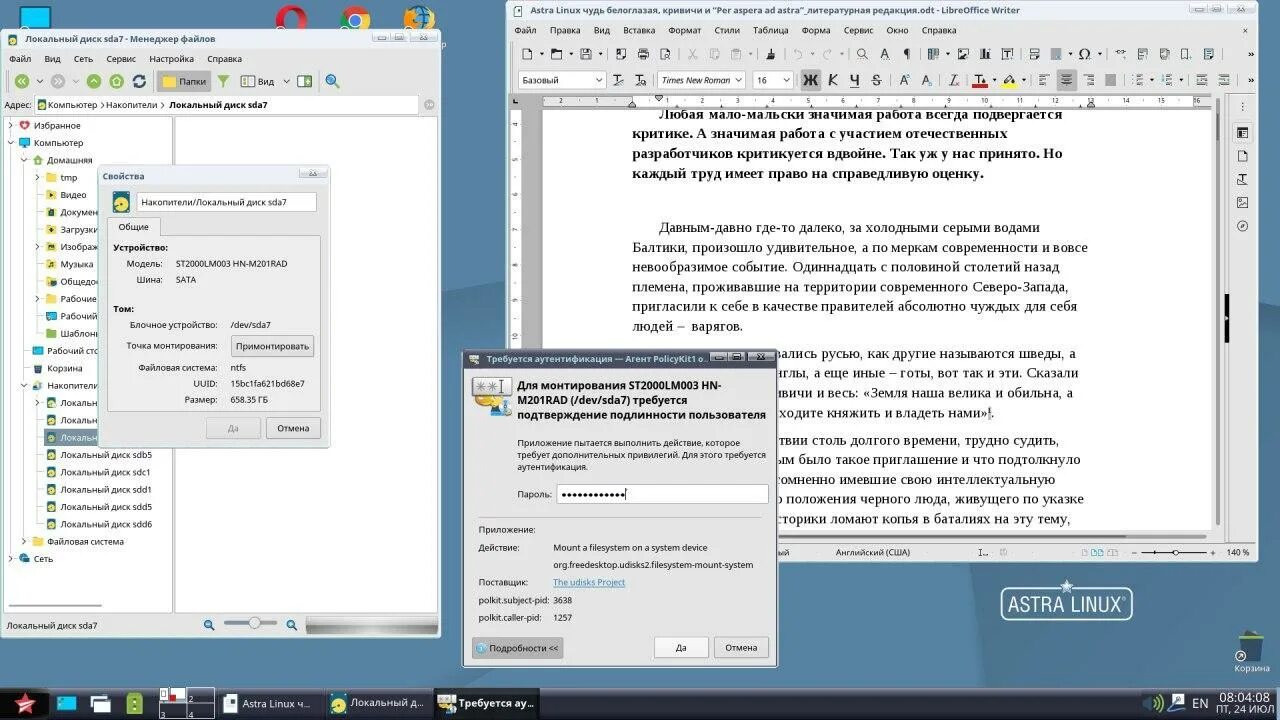Select Локальный диск sdd6 in tree
The width and height of the screenshot is (1280, 720).
(x=105, y=524)
